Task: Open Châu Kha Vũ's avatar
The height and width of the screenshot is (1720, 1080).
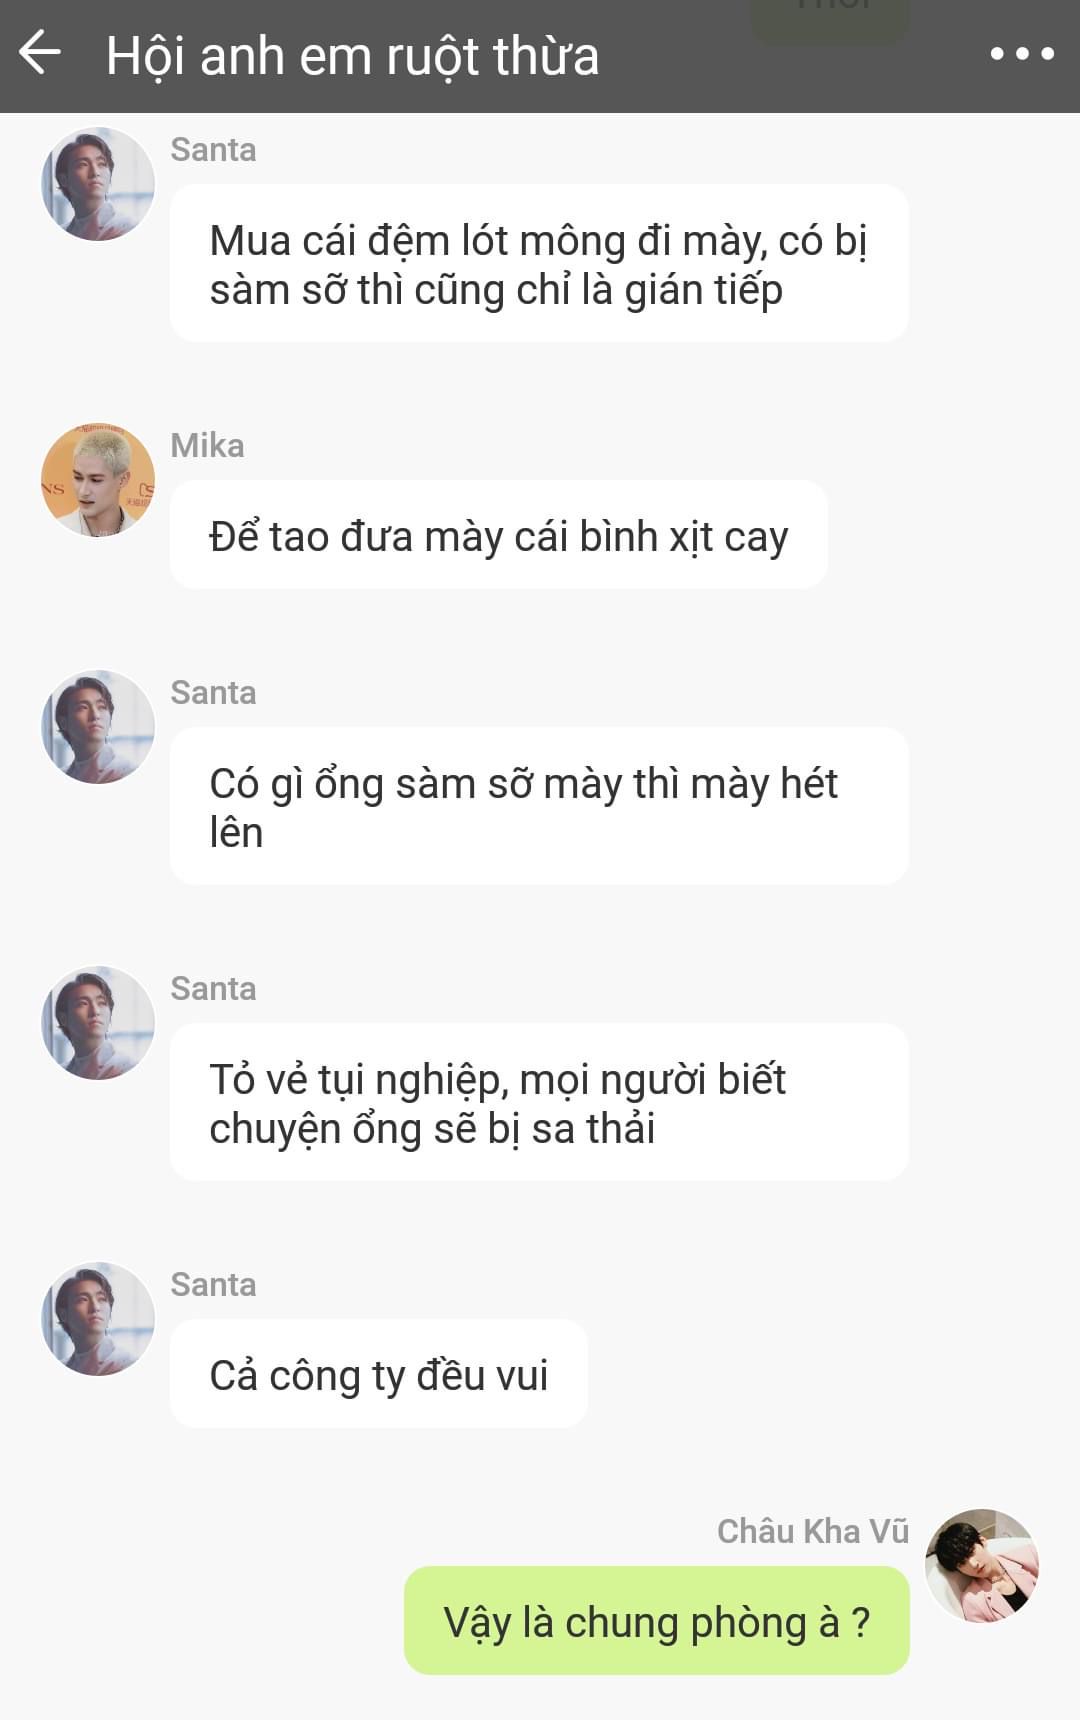Action: pyautogui.click(x=982, y=1566)
